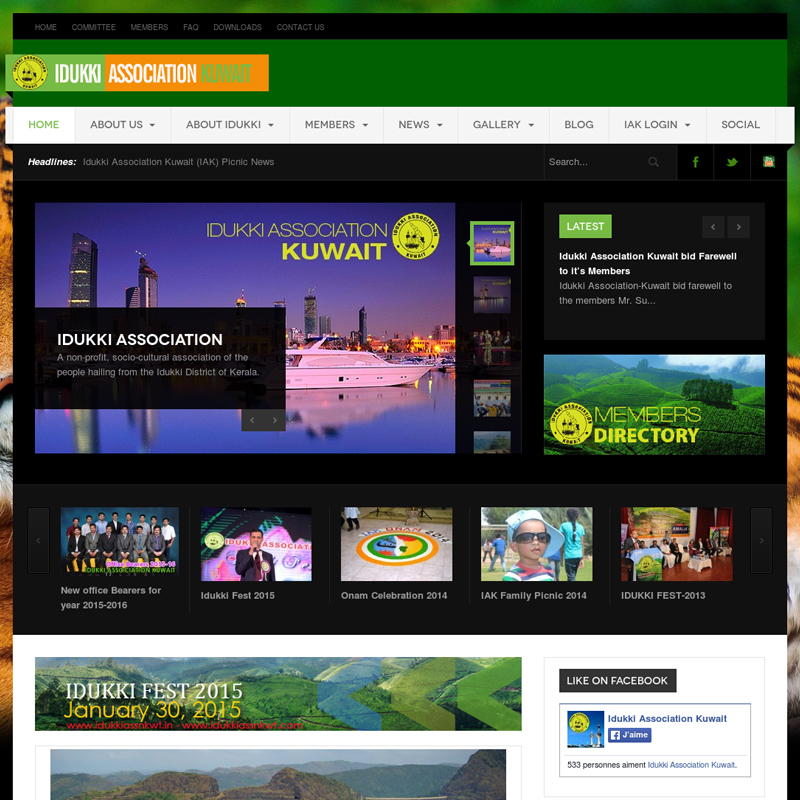
Task: Open Downloads in the top bar
Action: (x=237, y=27)
